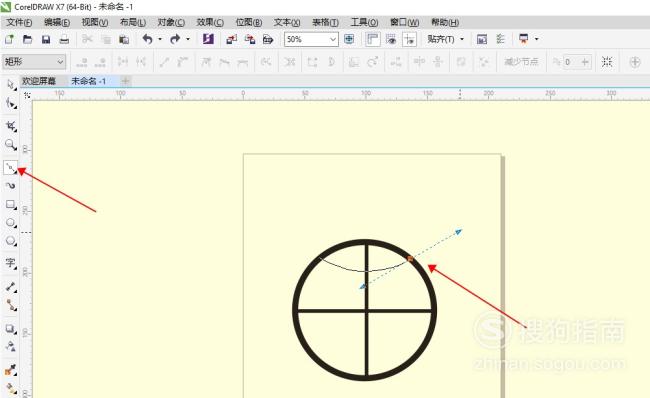This screenshot has height=398, width=650.
Task: Expand the redo history dropdown arrow
Action: click(188, 39)
